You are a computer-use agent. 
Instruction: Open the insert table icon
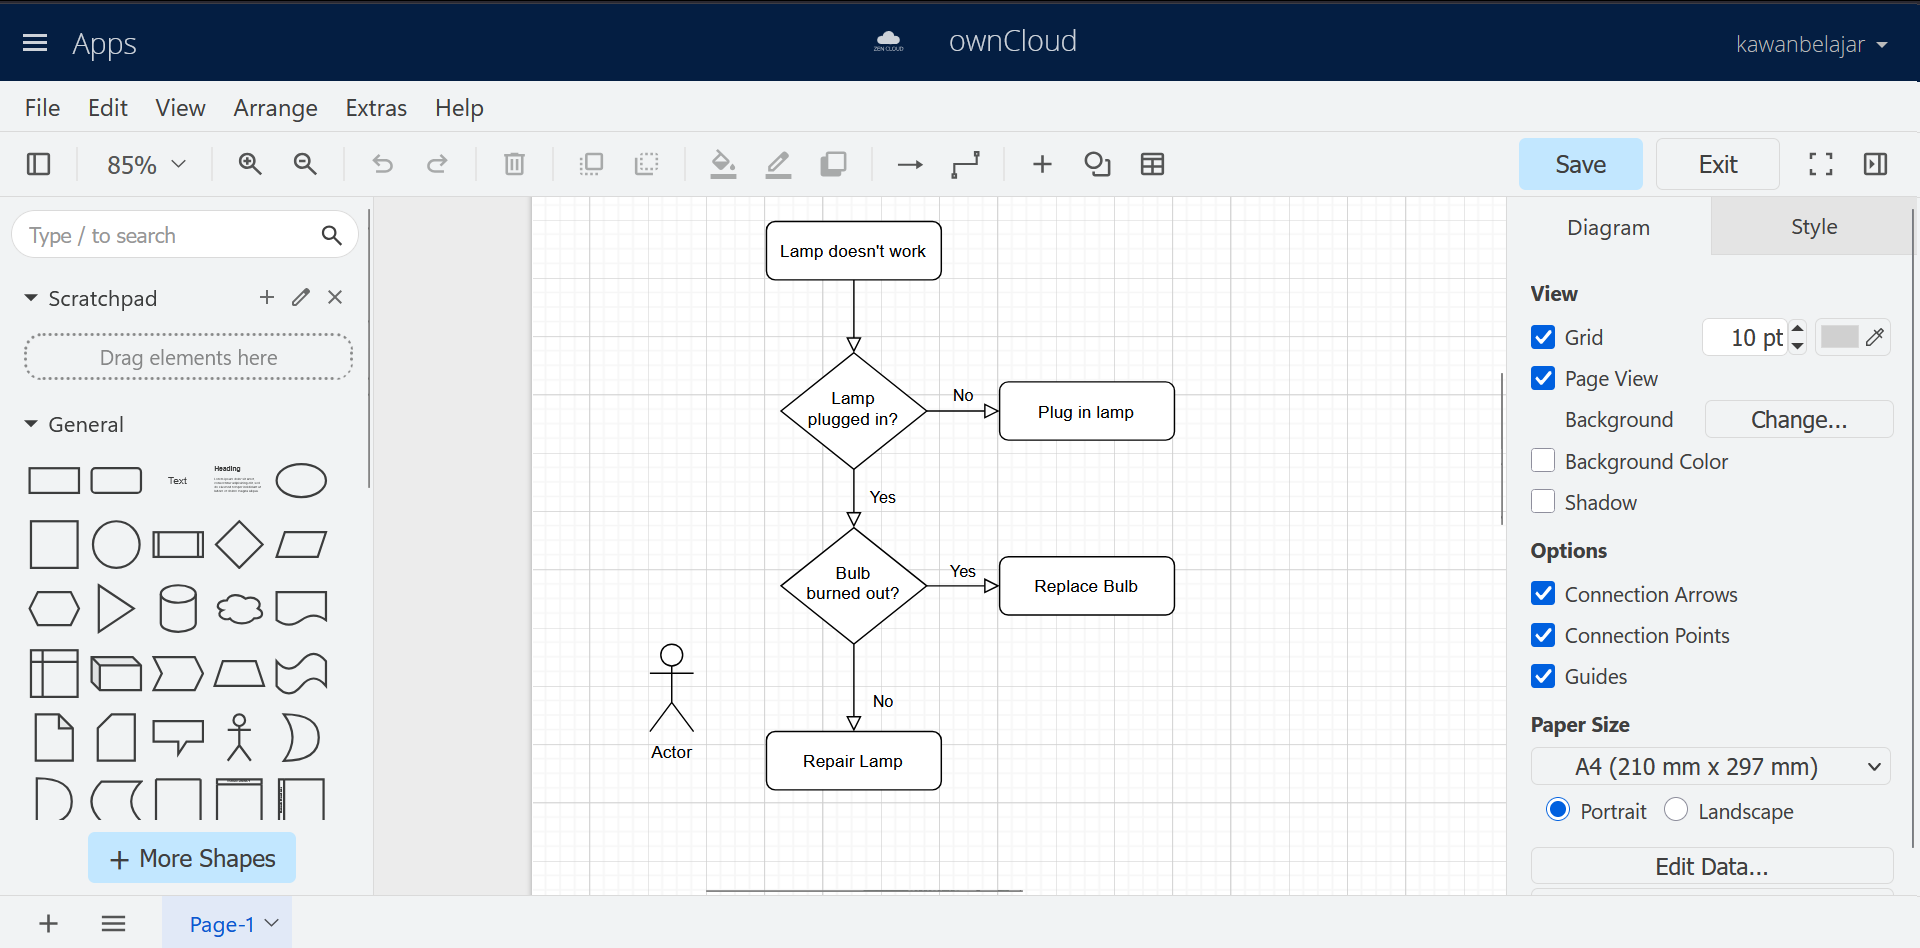click(1152, 164)
